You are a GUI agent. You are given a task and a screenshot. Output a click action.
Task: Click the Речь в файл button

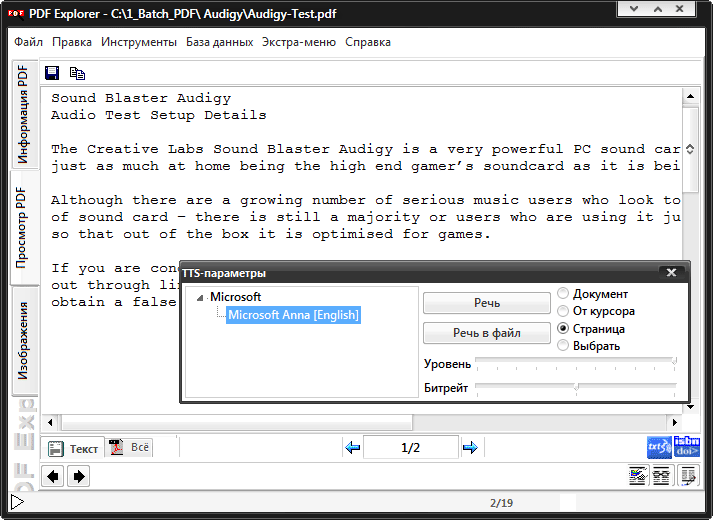click(x=487, y=333)
